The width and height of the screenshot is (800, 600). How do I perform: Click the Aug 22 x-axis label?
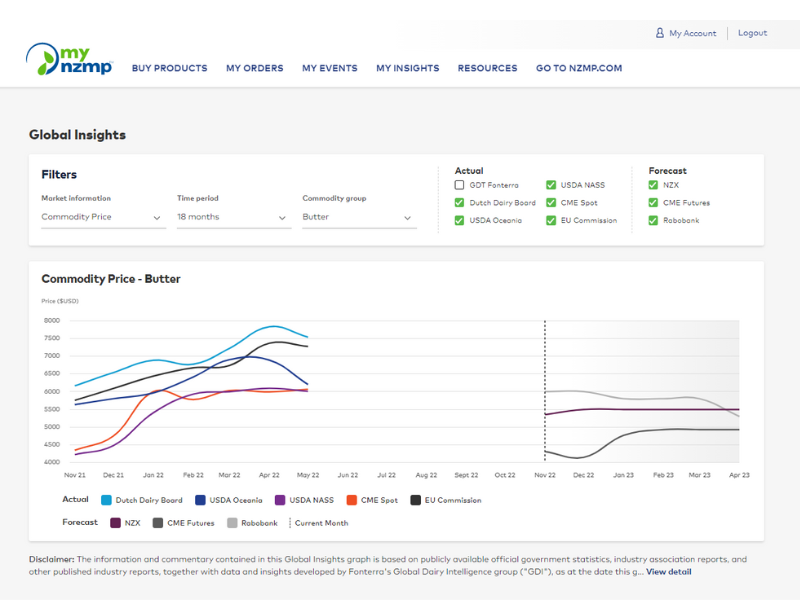[426, 475]
